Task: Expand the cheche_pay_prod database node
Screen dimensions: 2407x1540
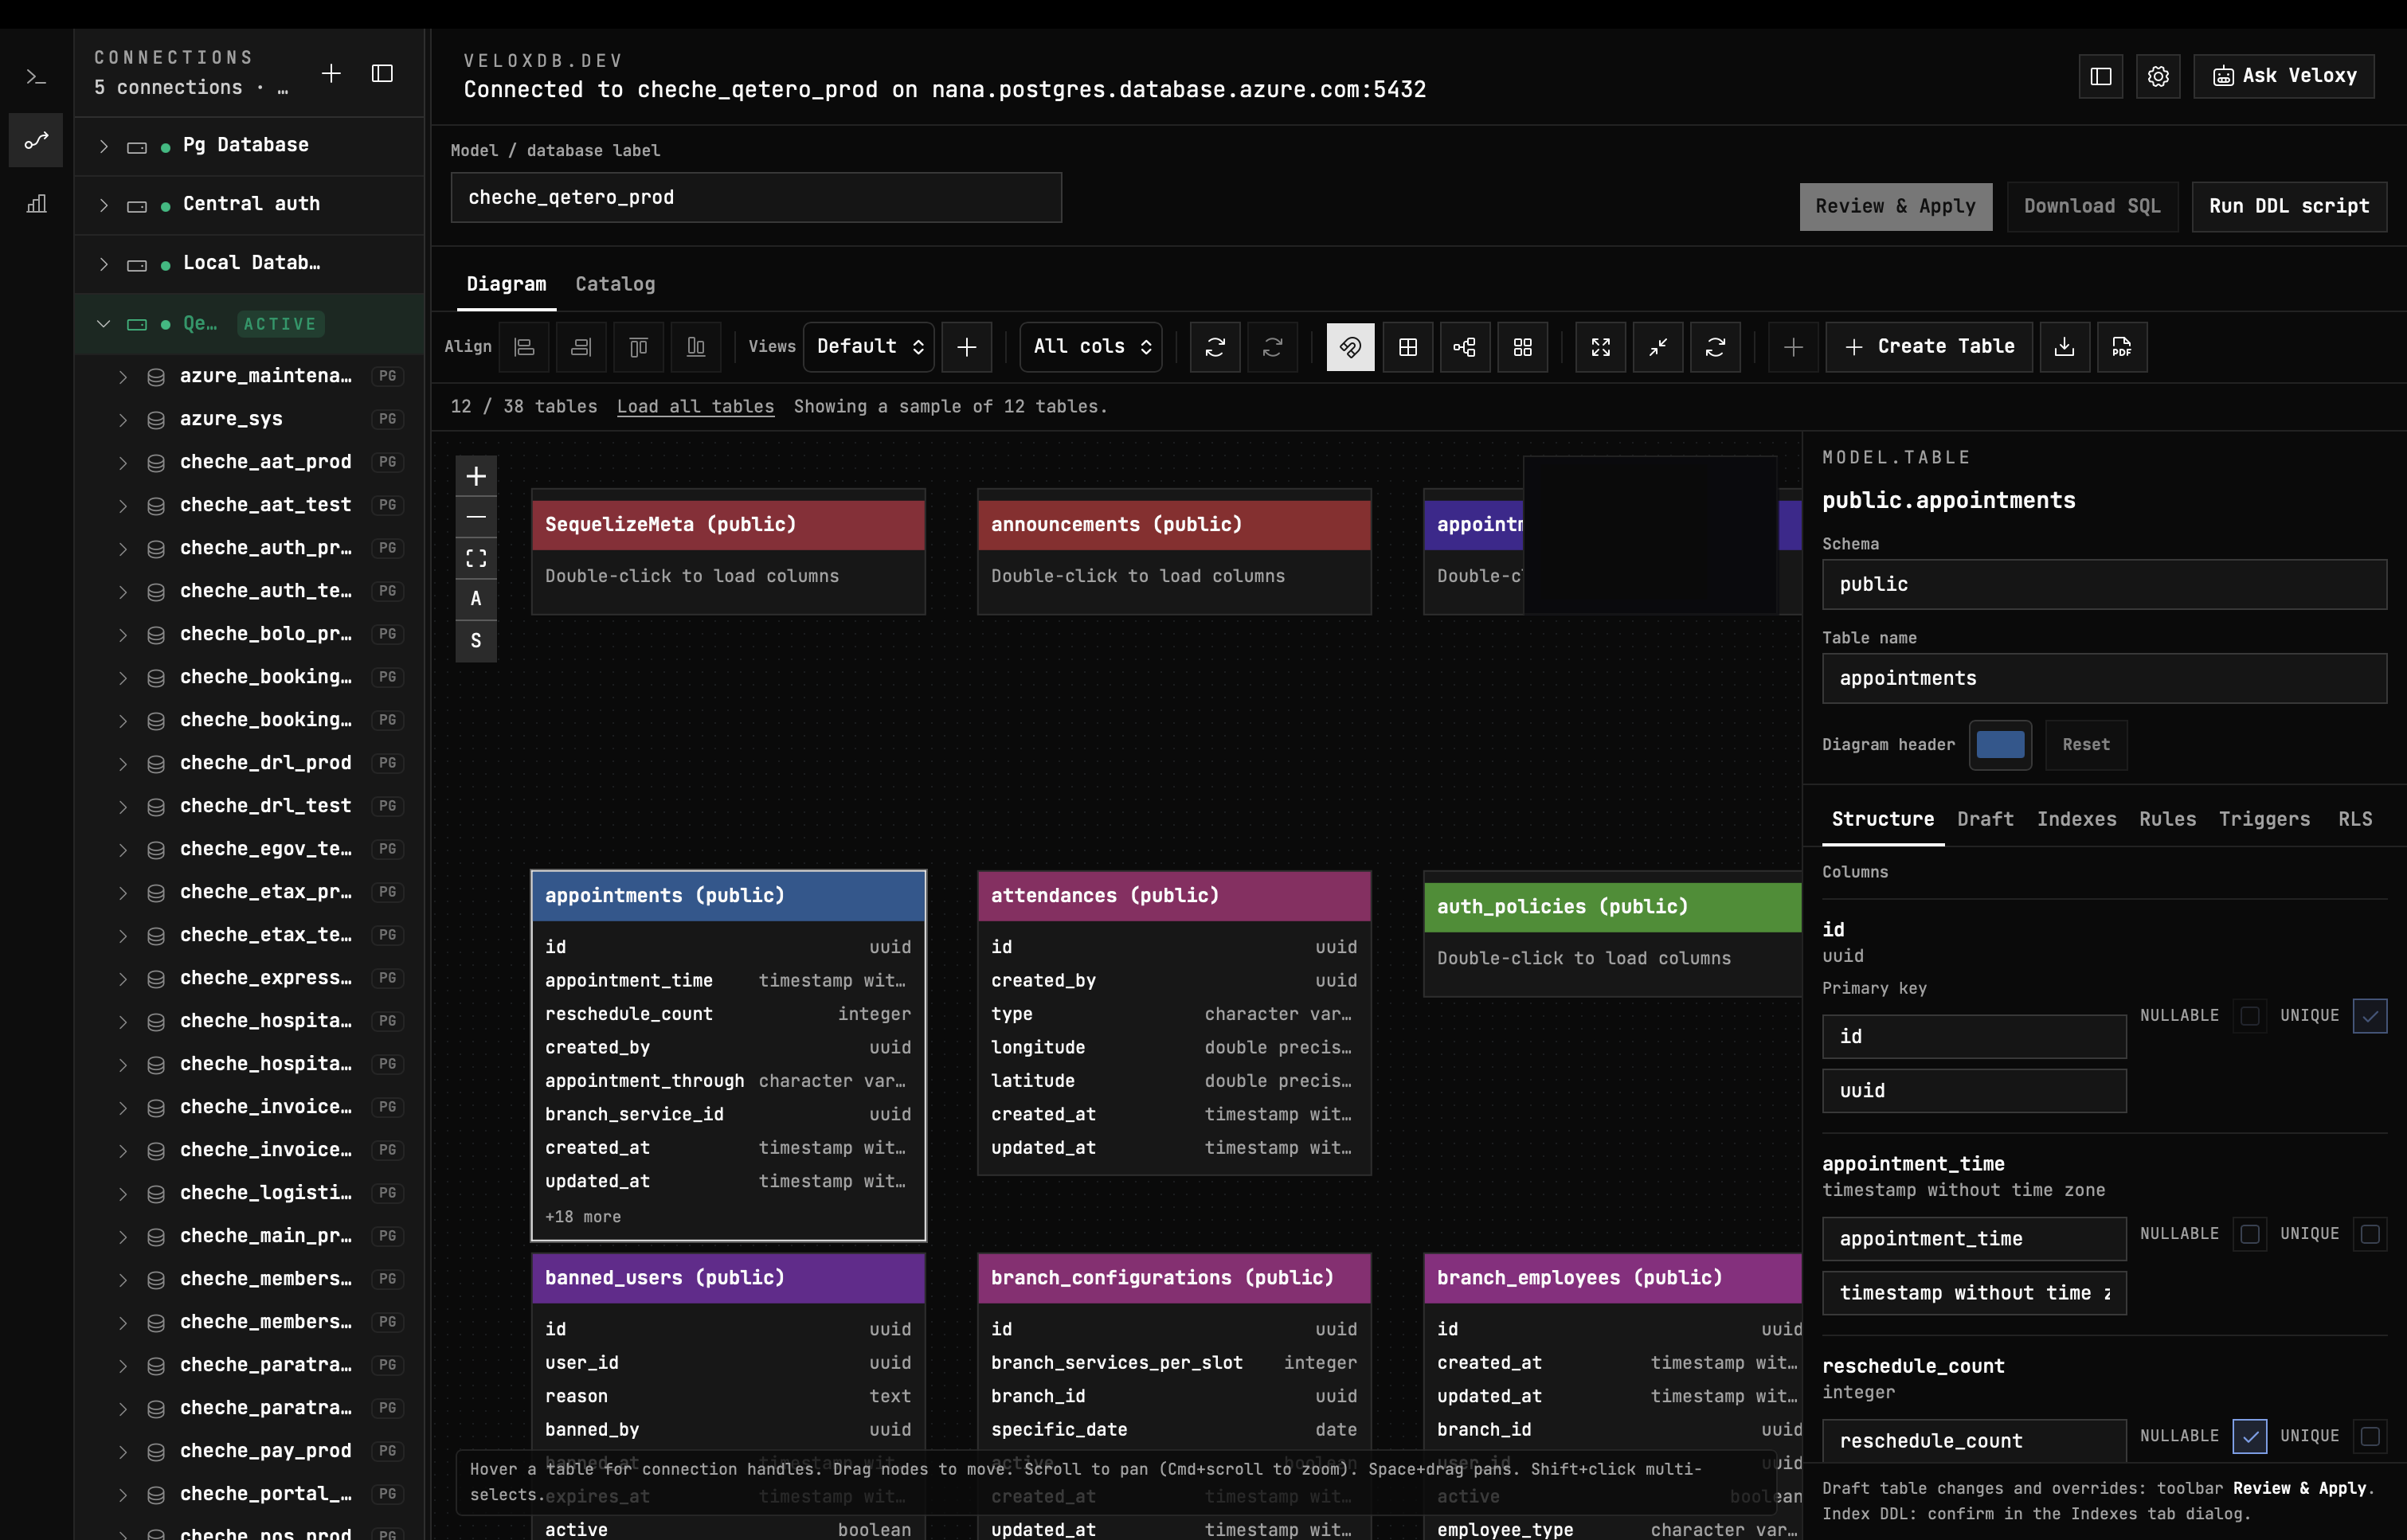Action: point(123,1452)
